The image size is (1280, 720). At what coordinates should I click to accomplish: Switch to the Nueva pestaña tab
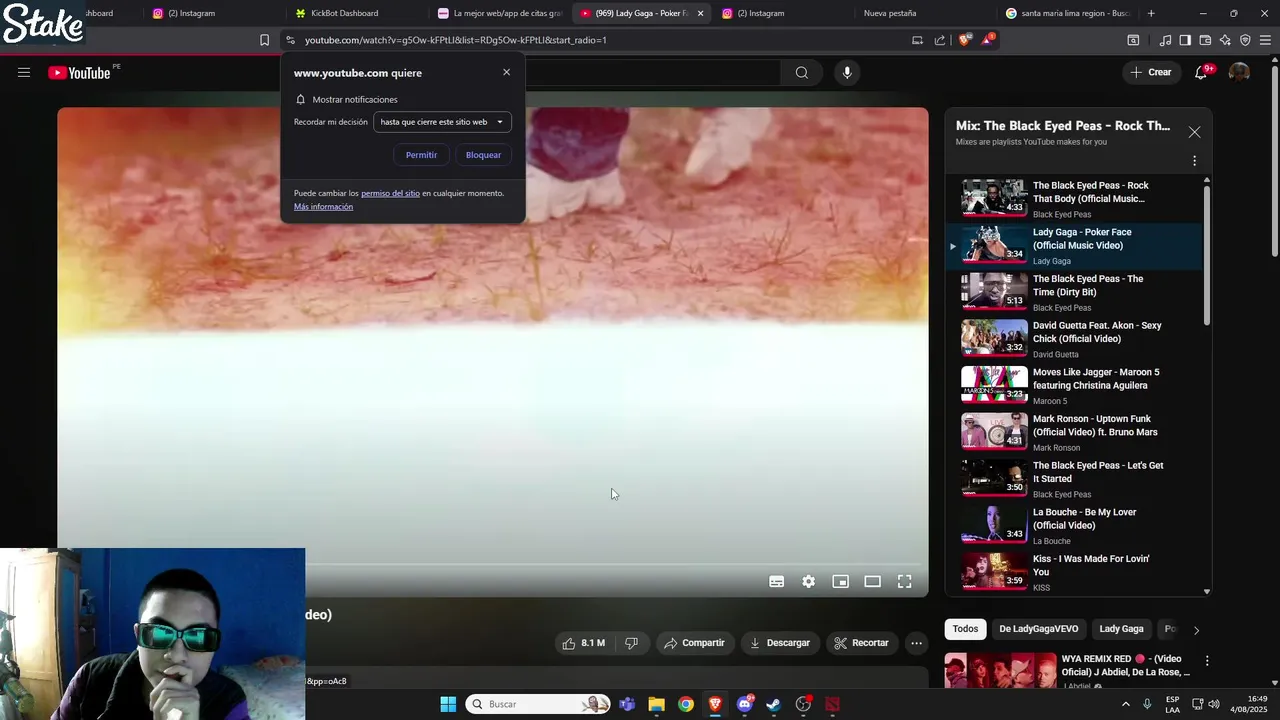click(x=890, y=13)
